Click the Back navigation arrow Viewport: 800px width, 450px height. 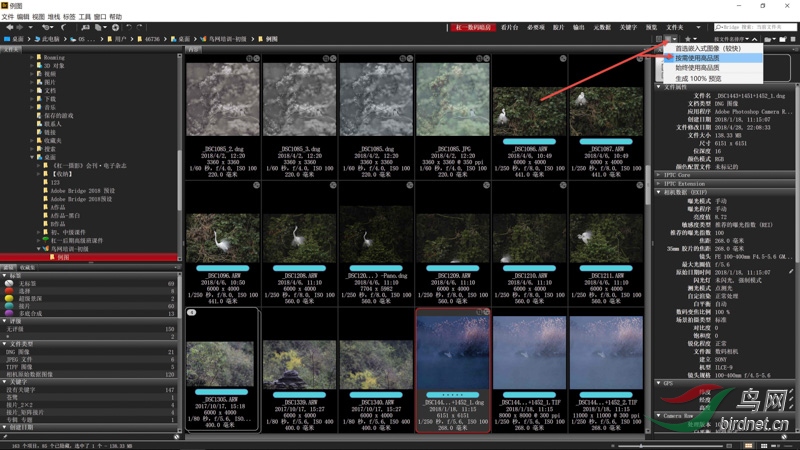(8, 27)
